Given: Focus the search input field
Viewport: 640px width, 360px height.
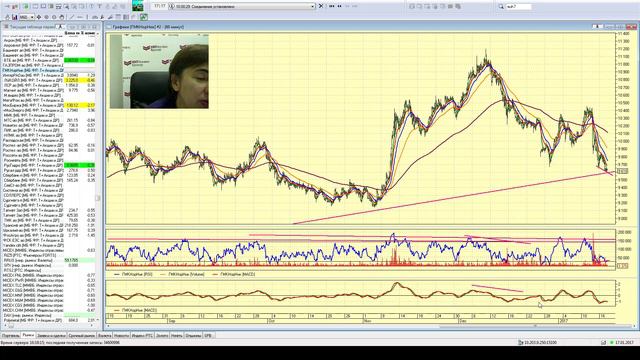Looking at the screenshot, I should point(518,7).
